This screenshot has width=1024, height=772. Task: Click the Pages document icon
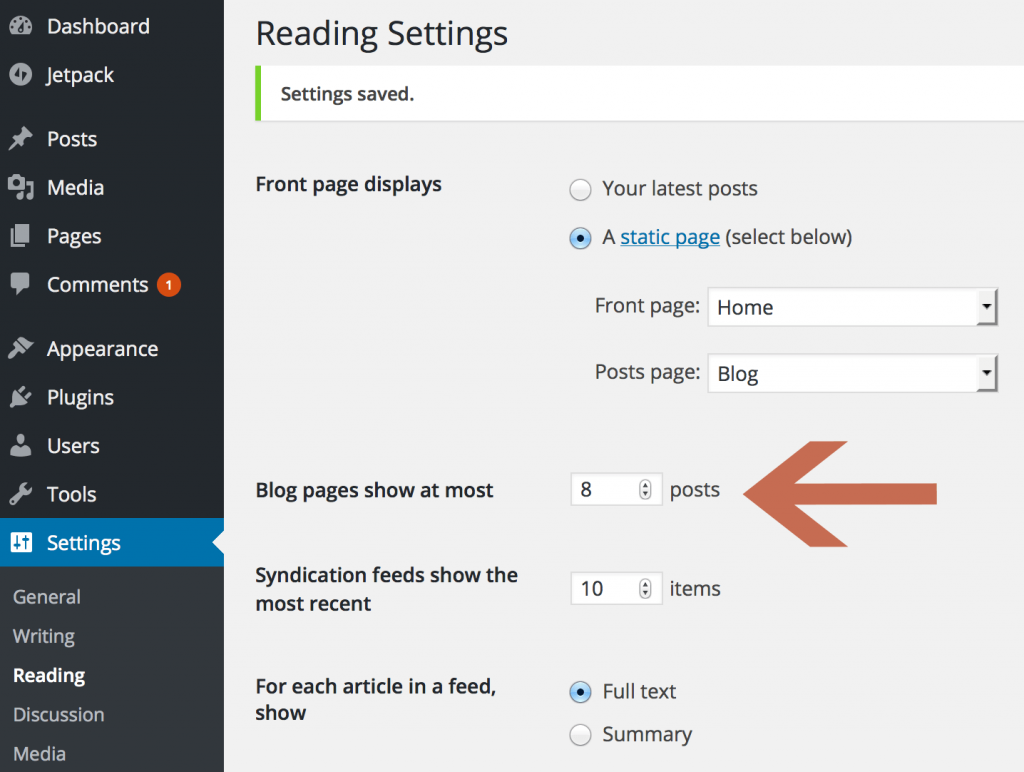coord(22,236)
